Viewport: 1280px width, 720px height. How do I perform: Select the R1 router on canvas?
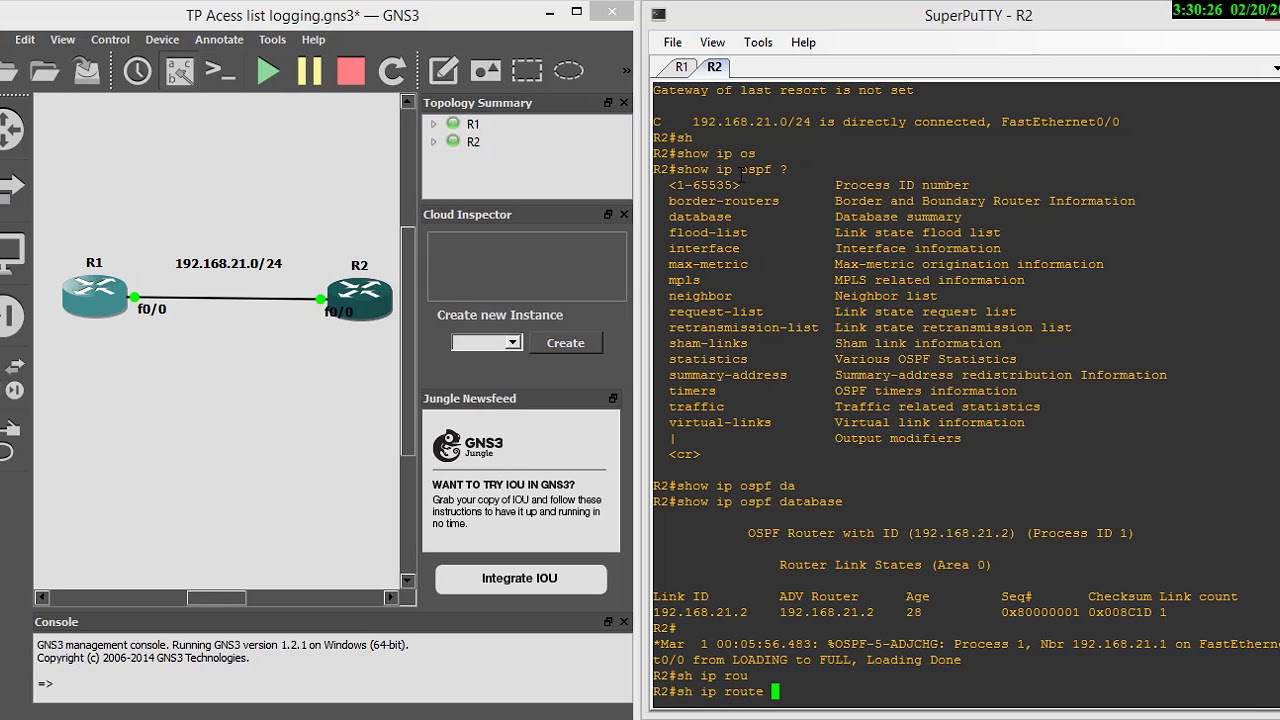click(x=95, y=297)
